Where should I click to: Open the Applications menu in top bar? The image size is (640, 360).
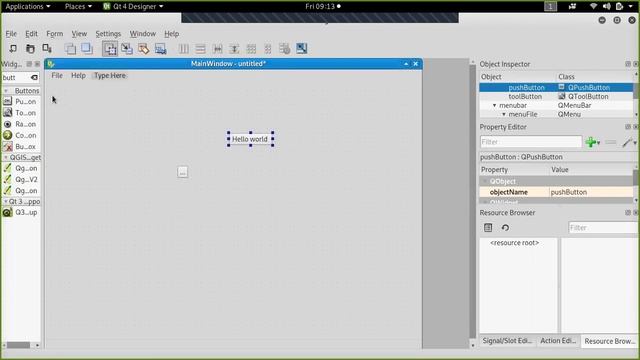(x=28, y=7)
